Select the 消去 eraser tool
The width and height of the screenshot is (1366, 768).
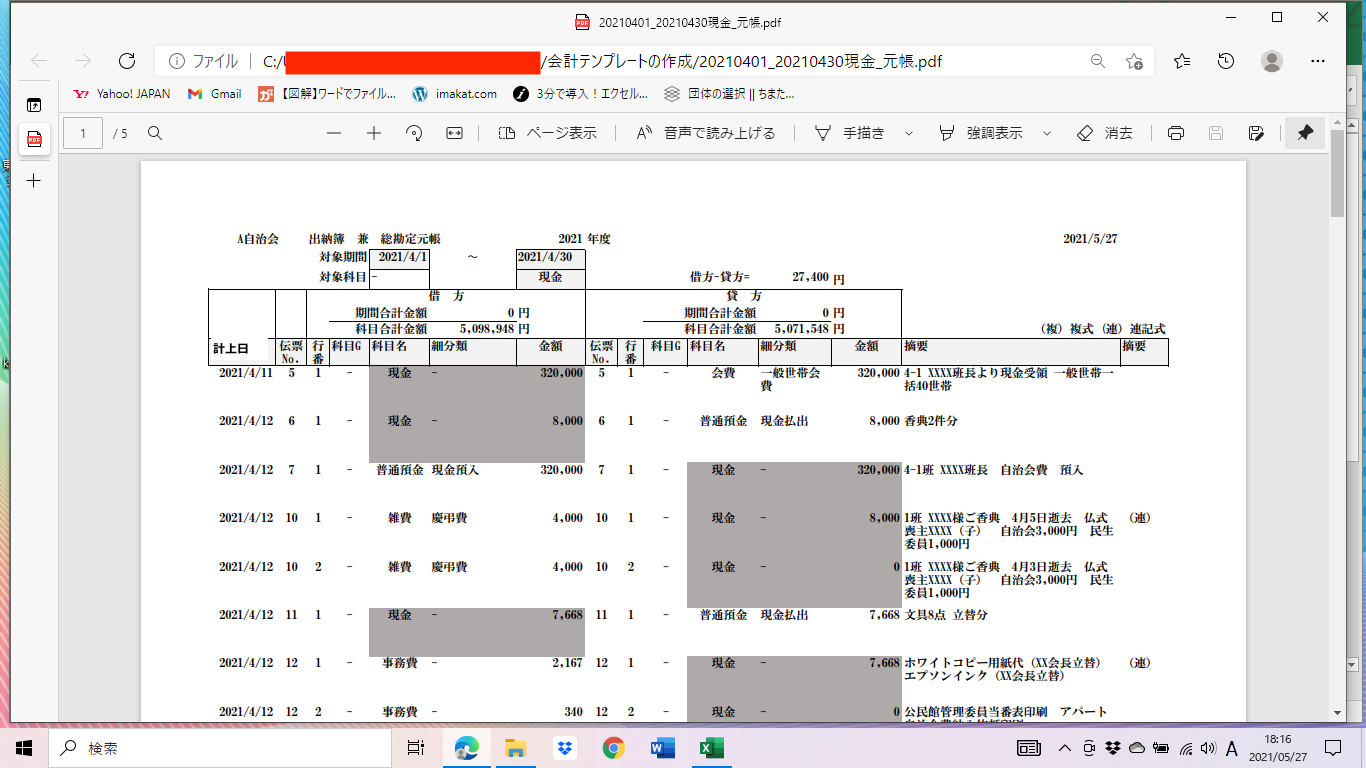1105,133
